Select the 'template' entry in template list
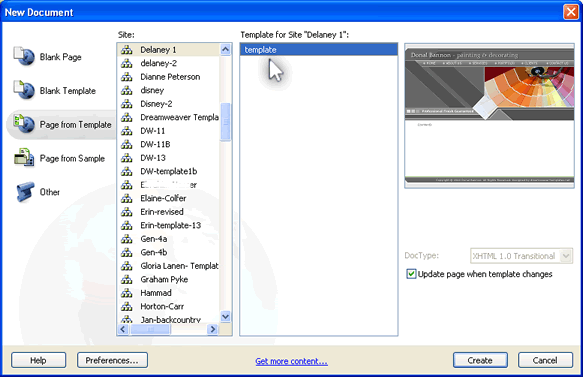This screenshot has width=583, height=377. (319, 50)
